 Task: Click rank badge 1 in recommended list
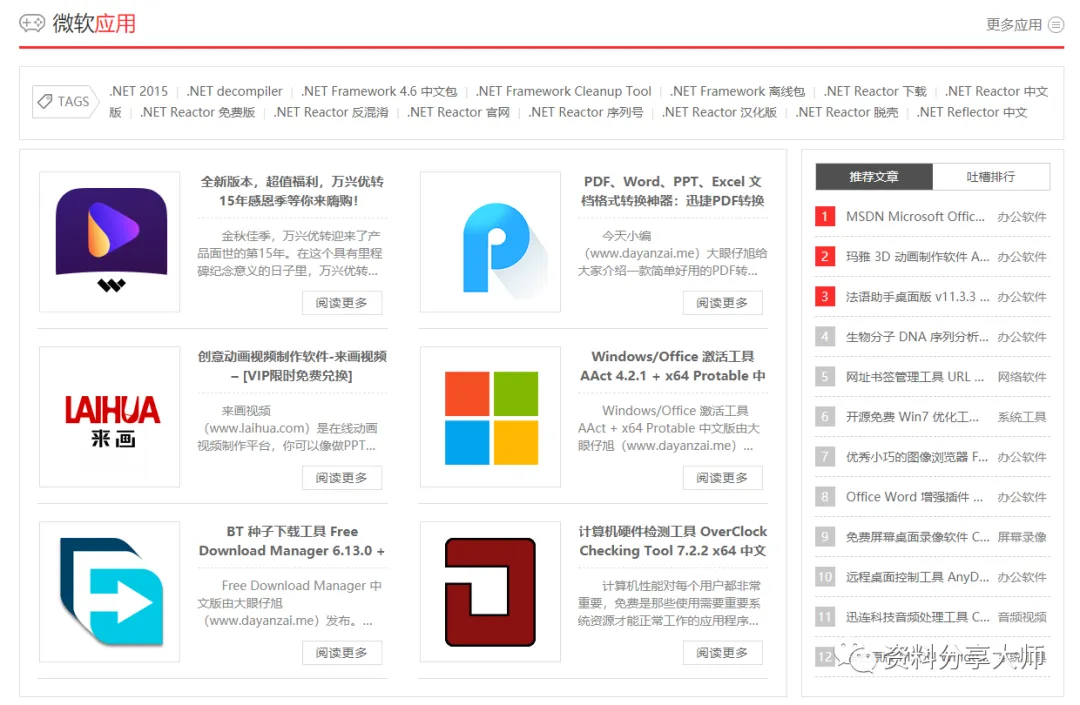(824, 216)
